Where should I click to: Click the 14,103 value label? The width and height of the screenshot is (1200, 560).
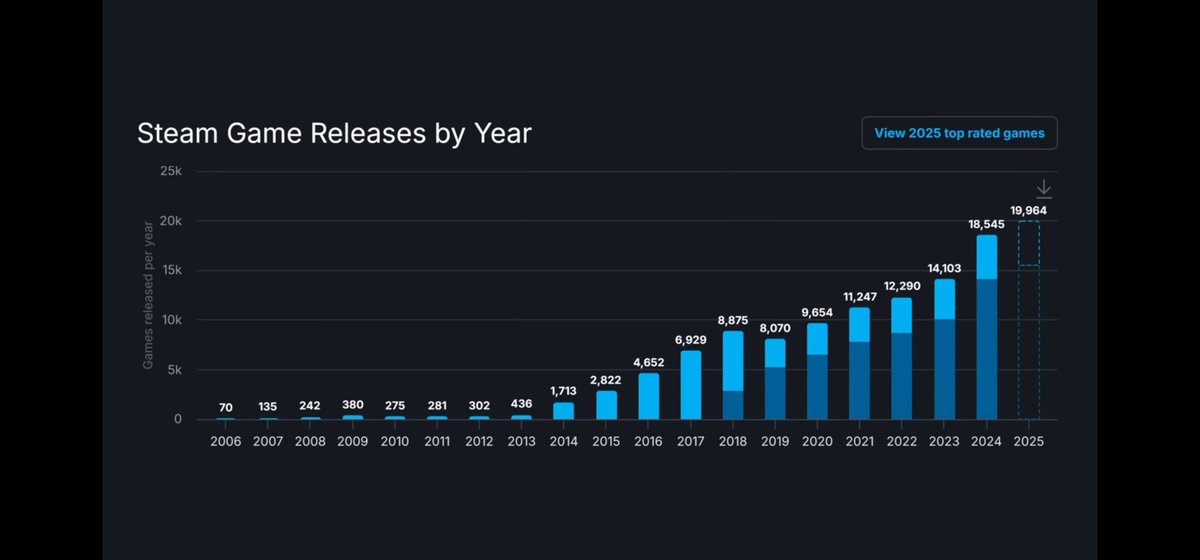pyautogui.click(x=944, y=268)
